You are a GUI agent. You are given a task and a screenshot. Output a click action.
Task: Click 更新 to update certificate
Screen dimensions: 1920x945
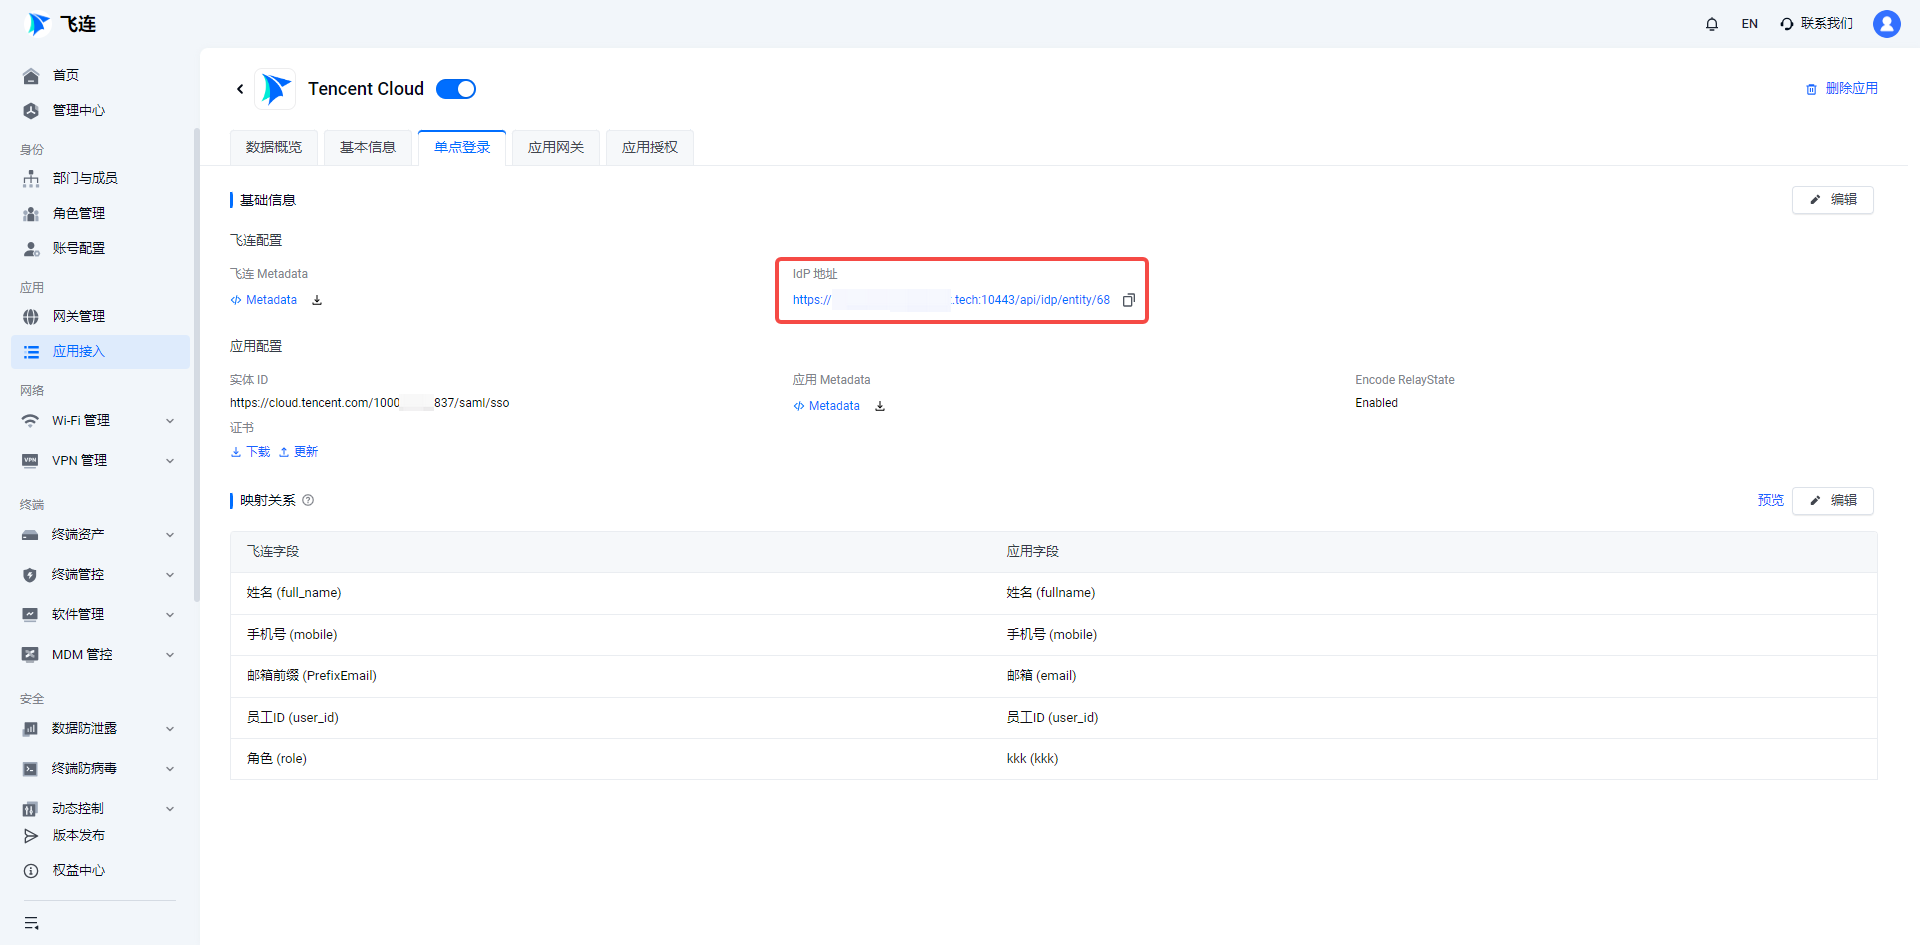coord(298,452)
